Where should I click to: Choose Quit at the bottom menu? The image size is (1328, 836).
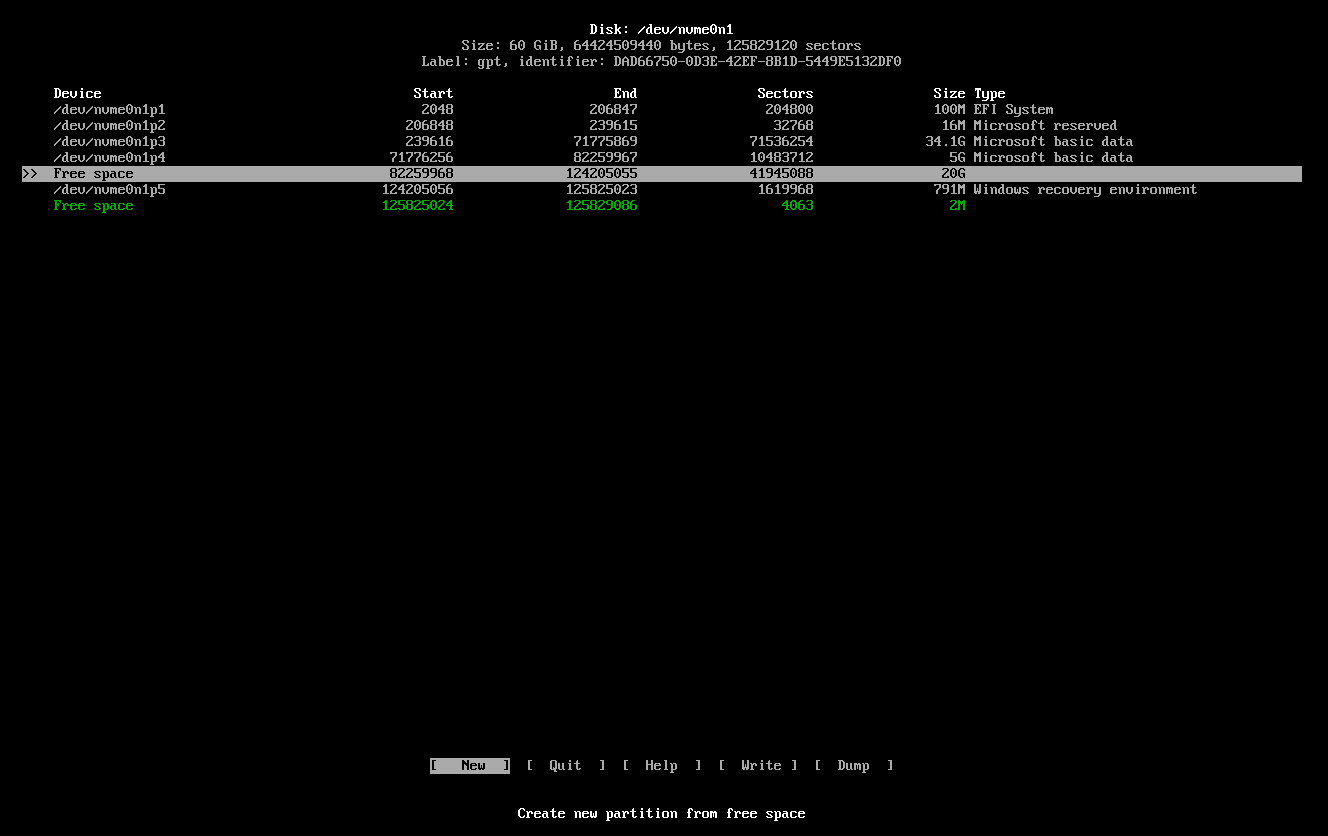[566, 766]
